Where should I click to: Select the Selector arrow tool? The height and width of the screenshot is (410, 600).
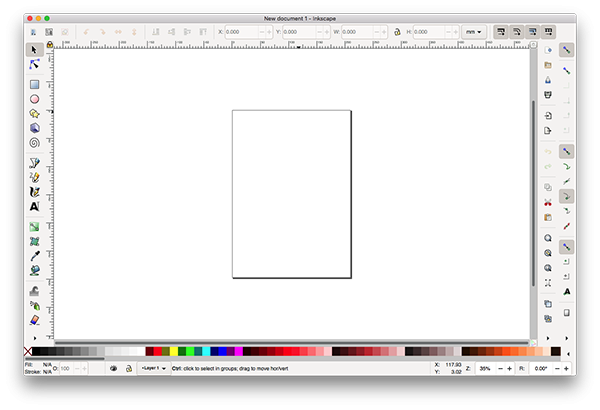pyautogui.click(x=34, y=50)
